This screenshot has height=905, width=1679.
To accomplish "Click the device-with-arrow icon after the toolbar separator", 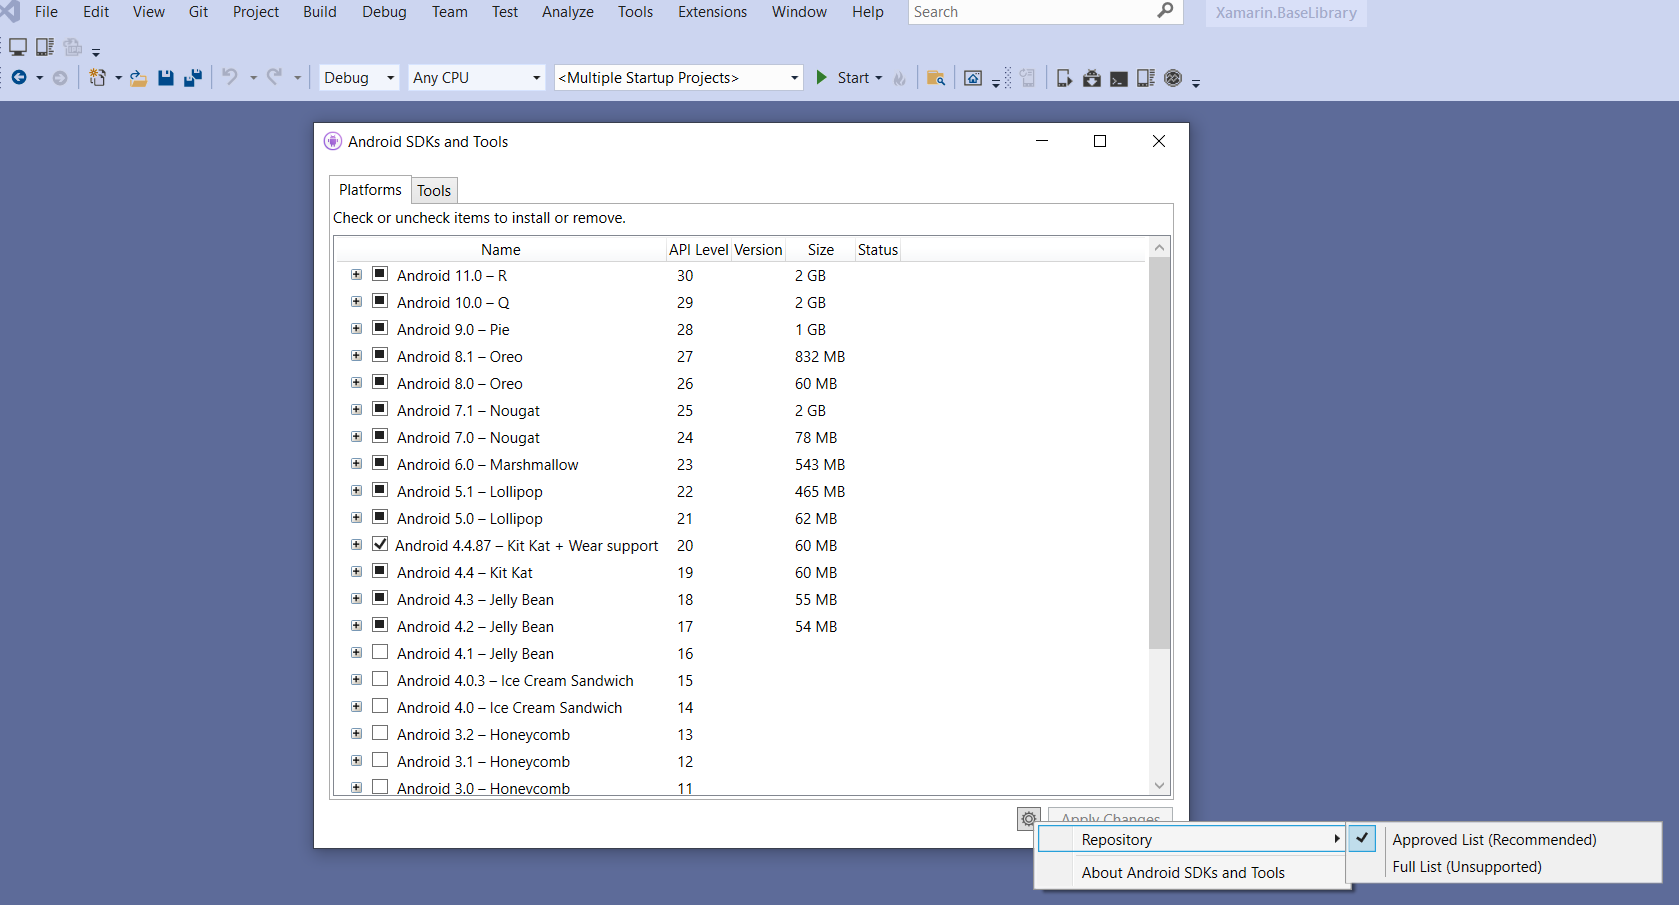I will 1064,78.
